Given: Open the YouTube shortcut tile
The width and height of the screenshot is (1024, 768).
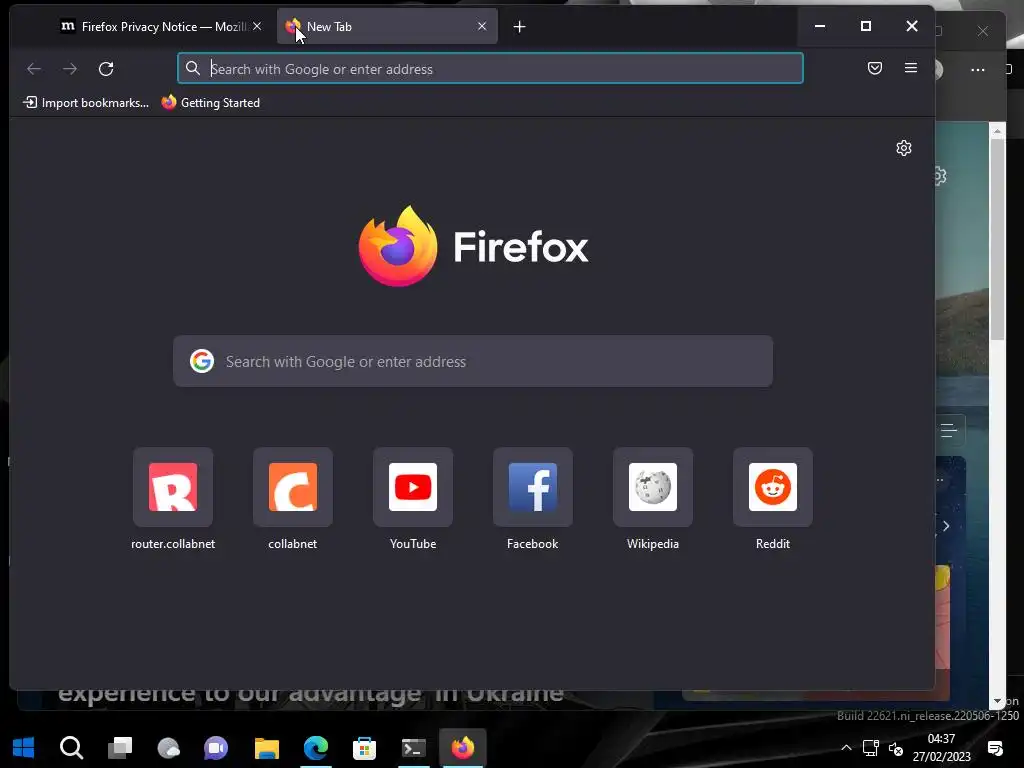Looking at the screenshot, I should coord(413,499).
